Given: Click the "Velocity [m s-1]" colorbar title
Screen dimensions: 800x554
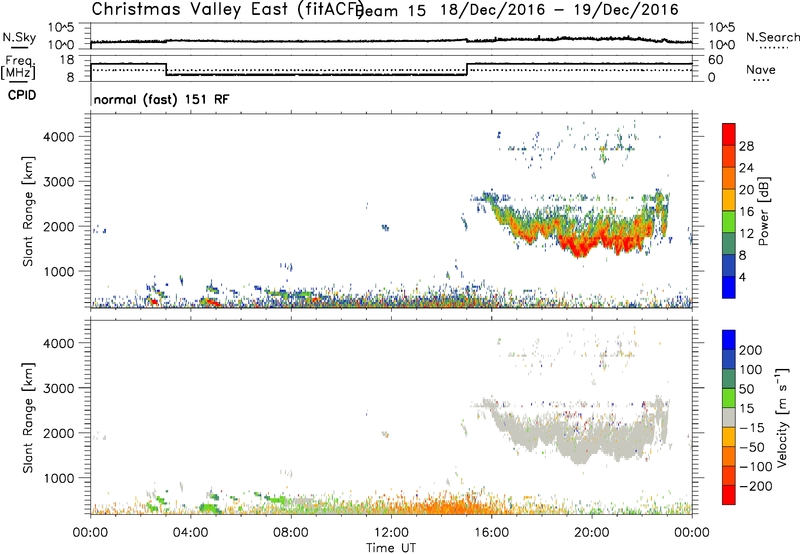Looking at the screenshot, I should pos(782,417).
